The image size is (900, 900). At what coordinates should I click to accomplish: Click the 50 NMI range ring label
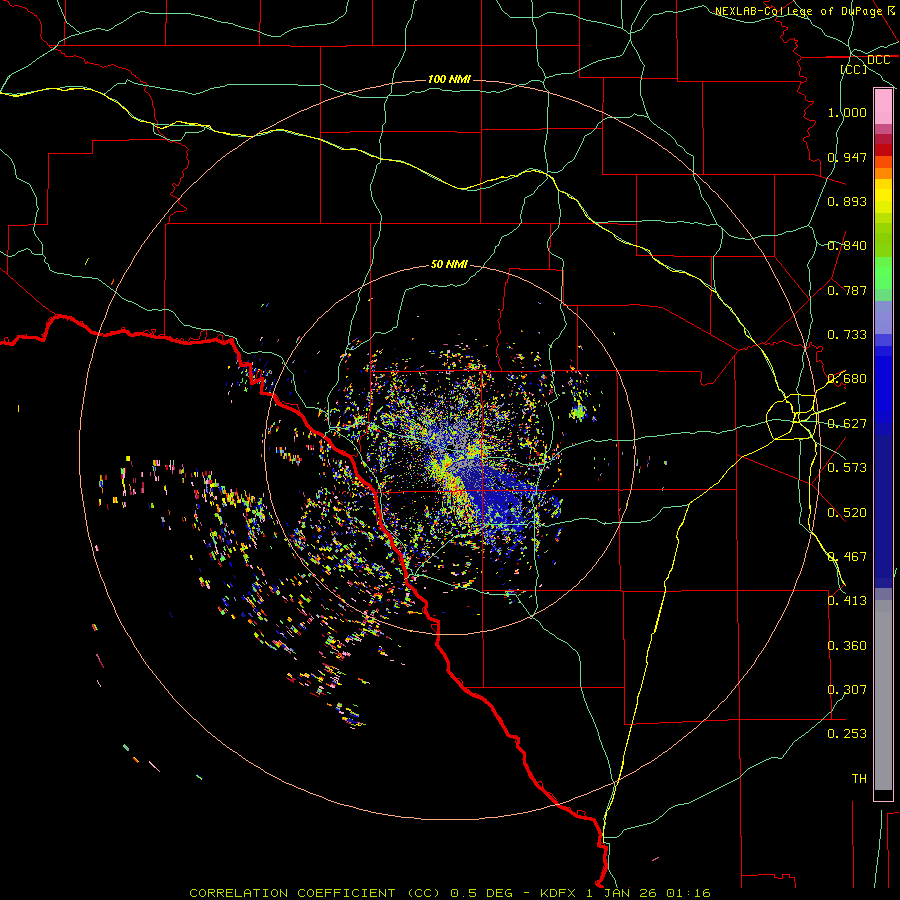[x=449, y=264]
